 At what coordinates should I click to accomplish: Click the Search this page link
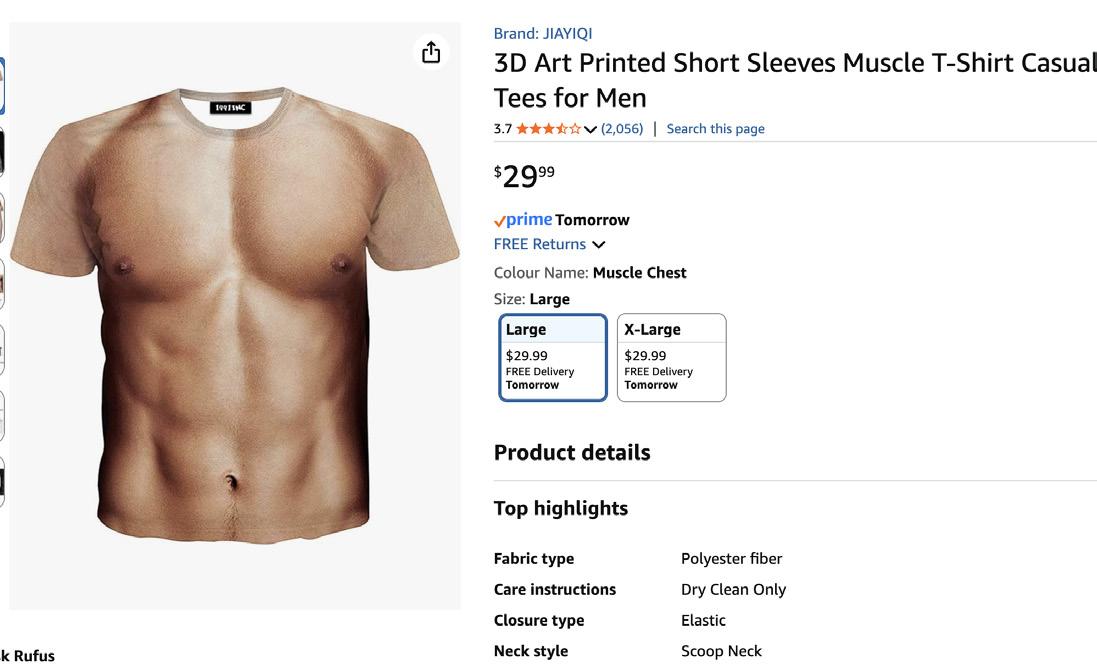715,129
